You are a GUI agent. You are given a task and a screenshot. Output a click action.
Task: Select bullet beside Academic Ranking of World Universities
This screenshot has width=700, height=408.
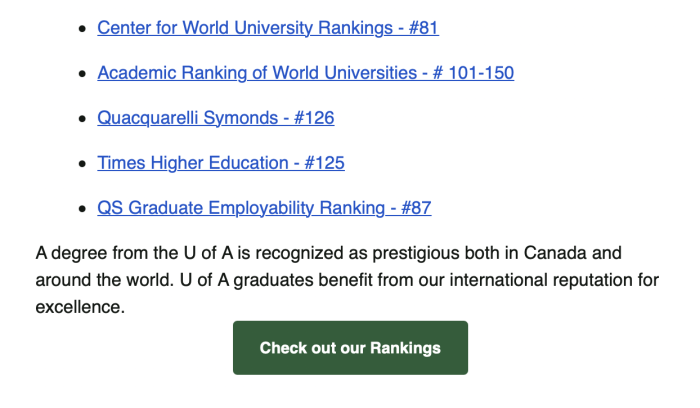point(82,74)
